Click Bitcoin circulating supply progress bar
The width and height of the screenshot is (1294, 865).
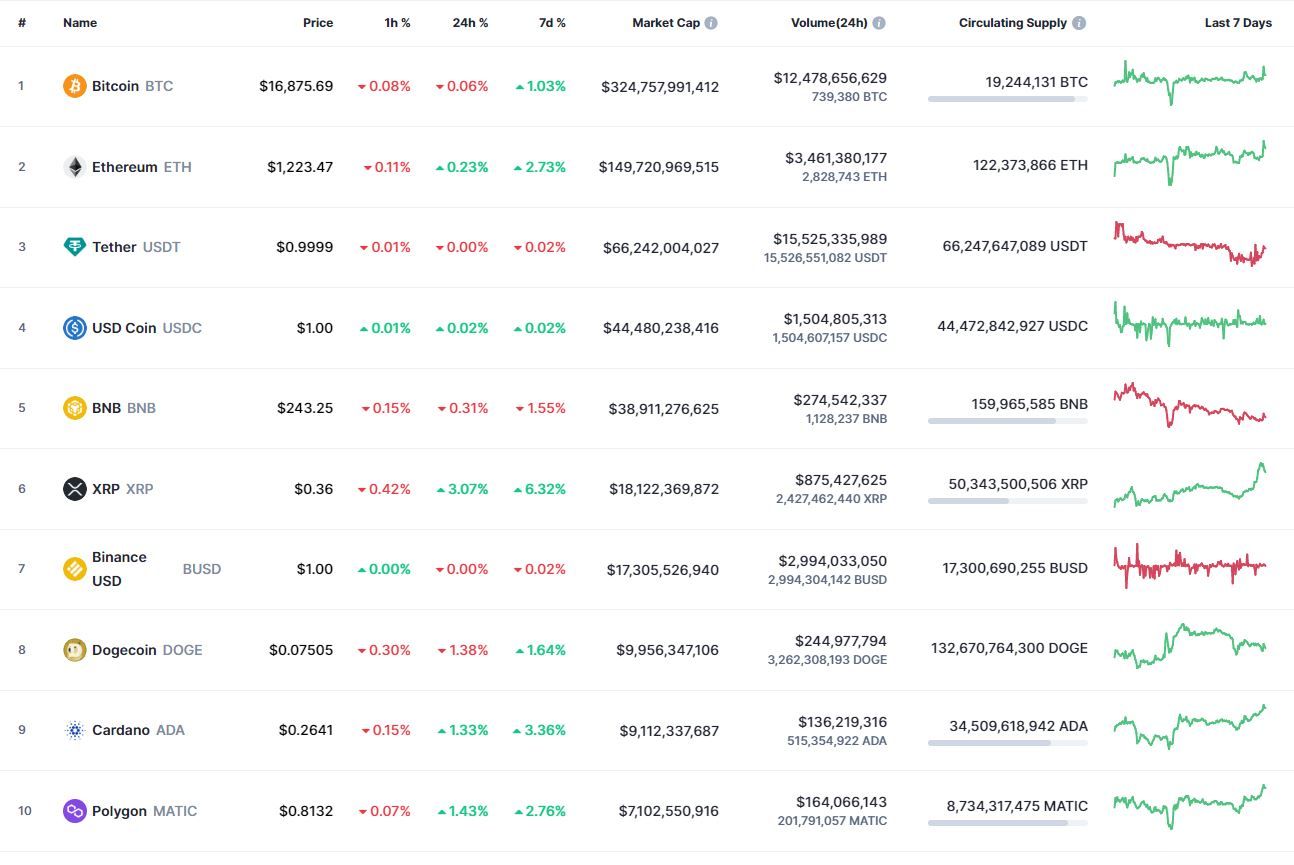coord(1007,99)
